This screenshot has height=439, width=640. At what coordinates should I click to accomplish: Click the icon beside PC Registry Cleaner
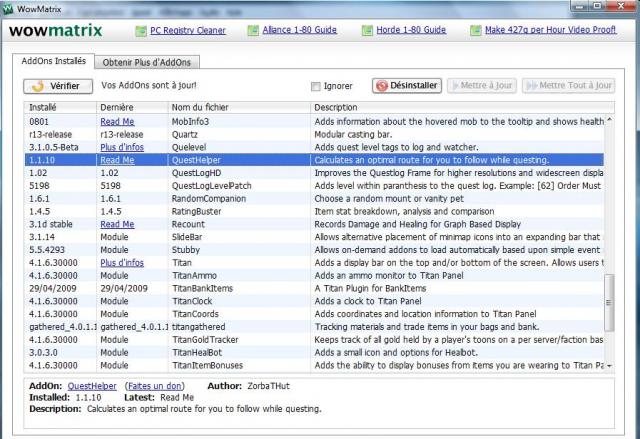(141, 31)
